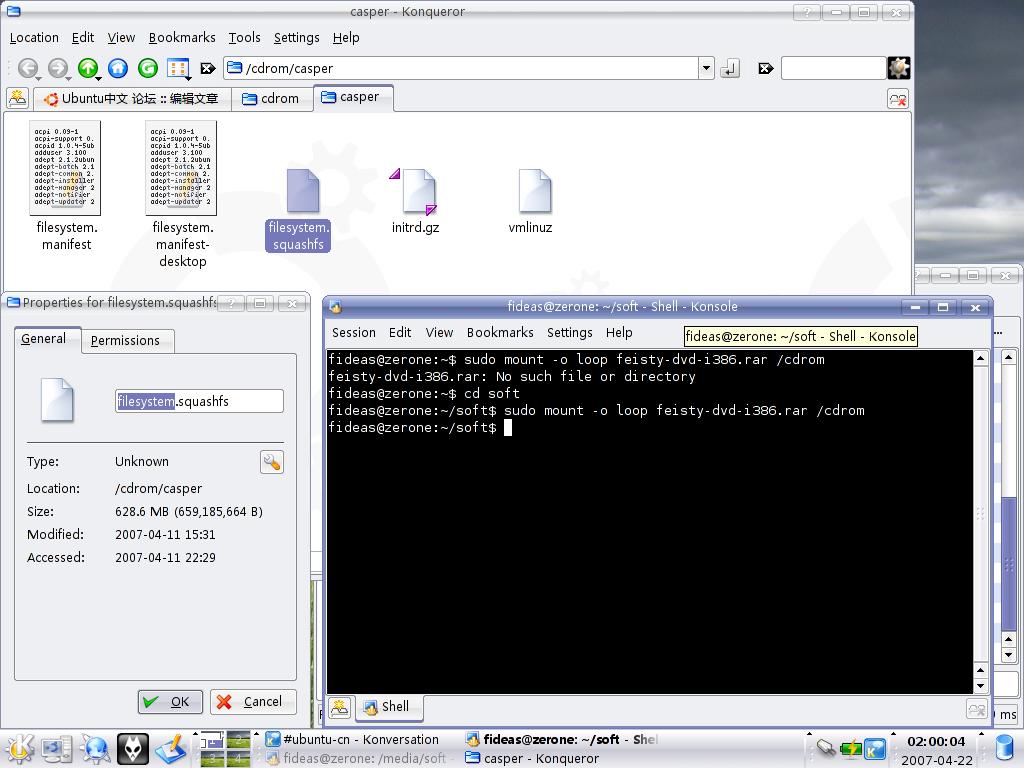Open the General tab in Properties
Viewport: 1024px width, 768px height.
click(x=47, y=339)
